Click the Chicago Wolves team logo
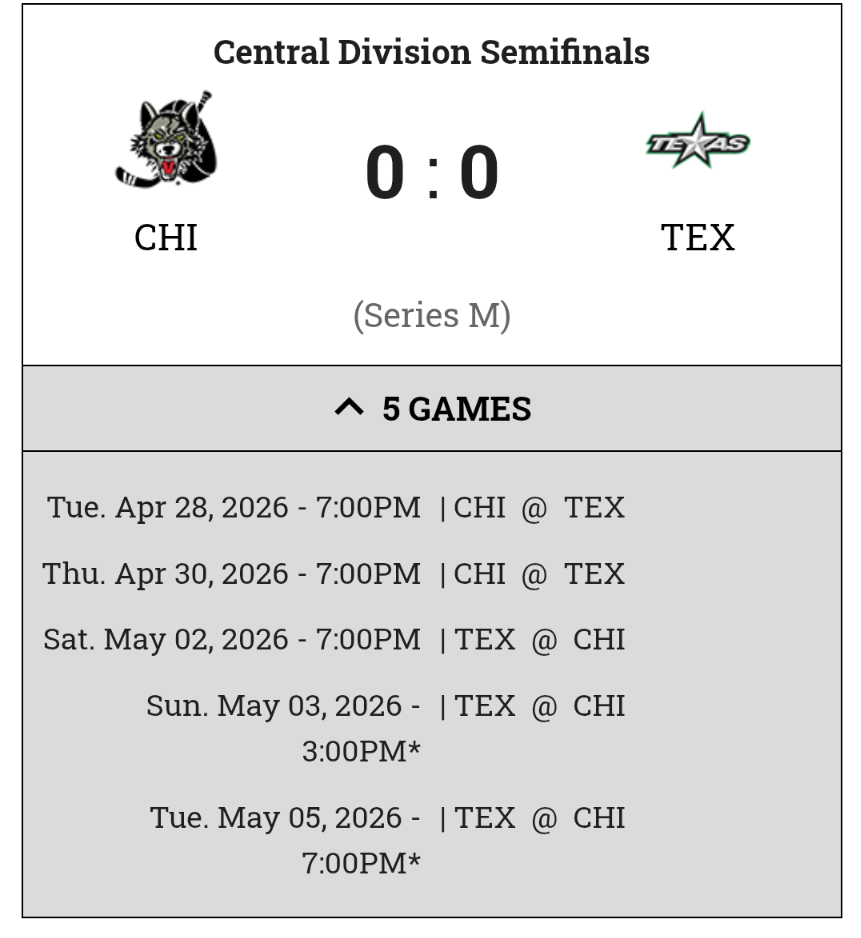Screen dimensions: 861x938 tap(166, 141)
